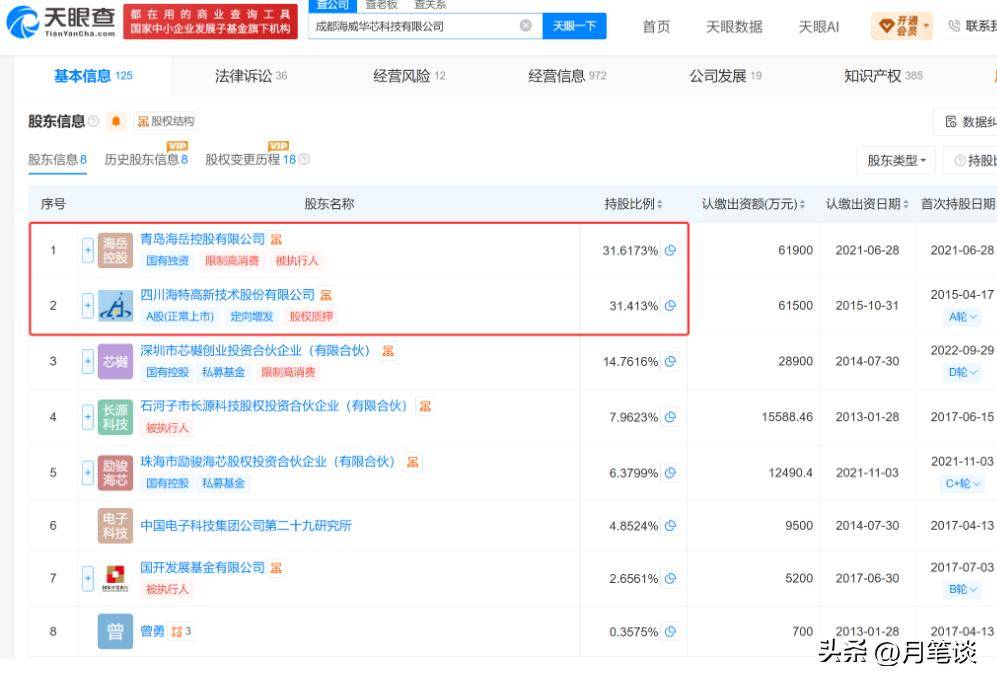Click structure icon beside 青岛海岳控股有限公司
Image resolution: width=997 pixels, height=684 pixels.
tap(276, 239)
